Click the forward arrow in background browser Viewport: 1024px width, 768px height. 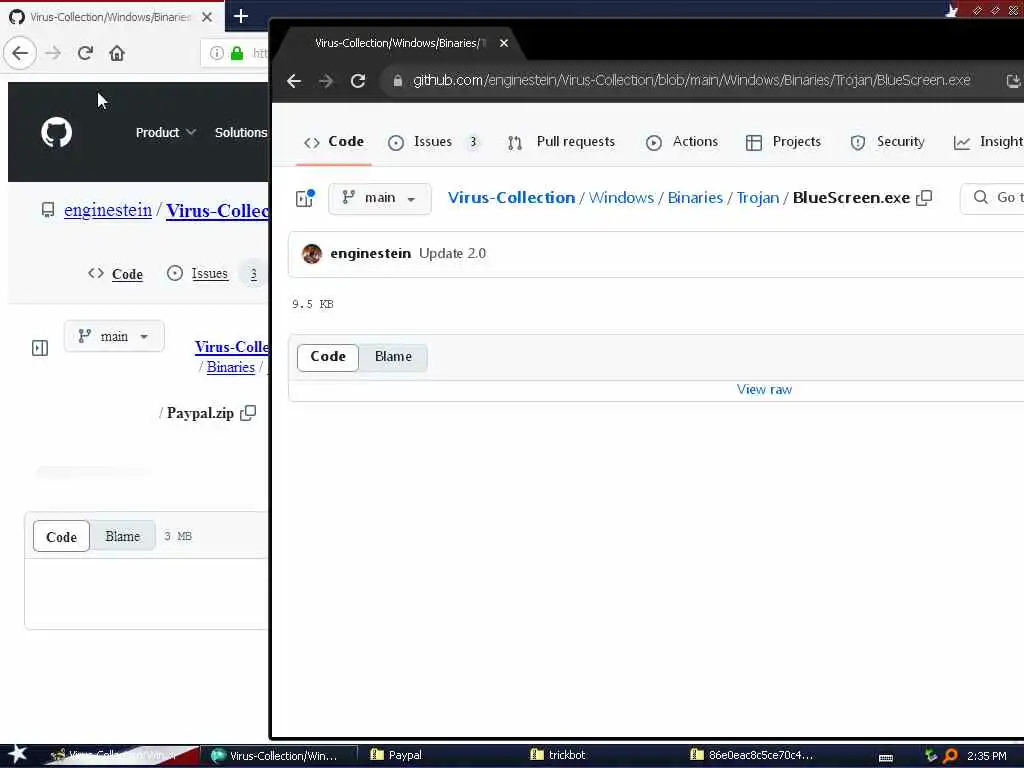pos(53,53)
